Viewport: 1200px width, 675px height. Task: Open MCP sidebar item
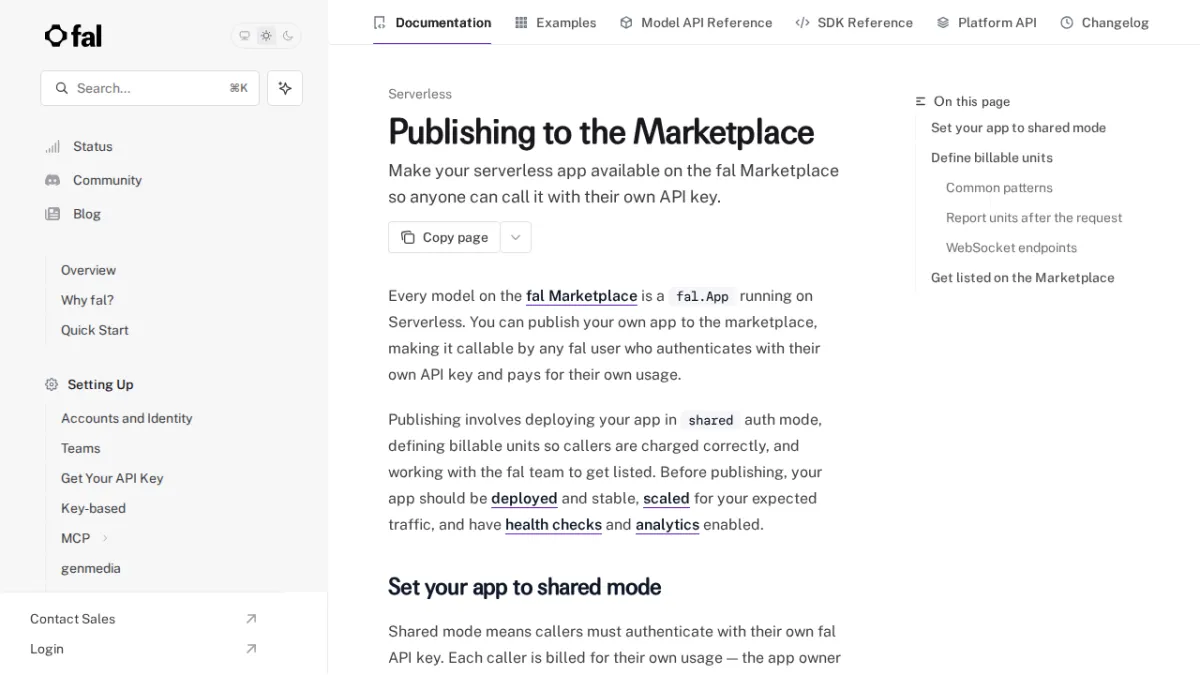(75, 538)
